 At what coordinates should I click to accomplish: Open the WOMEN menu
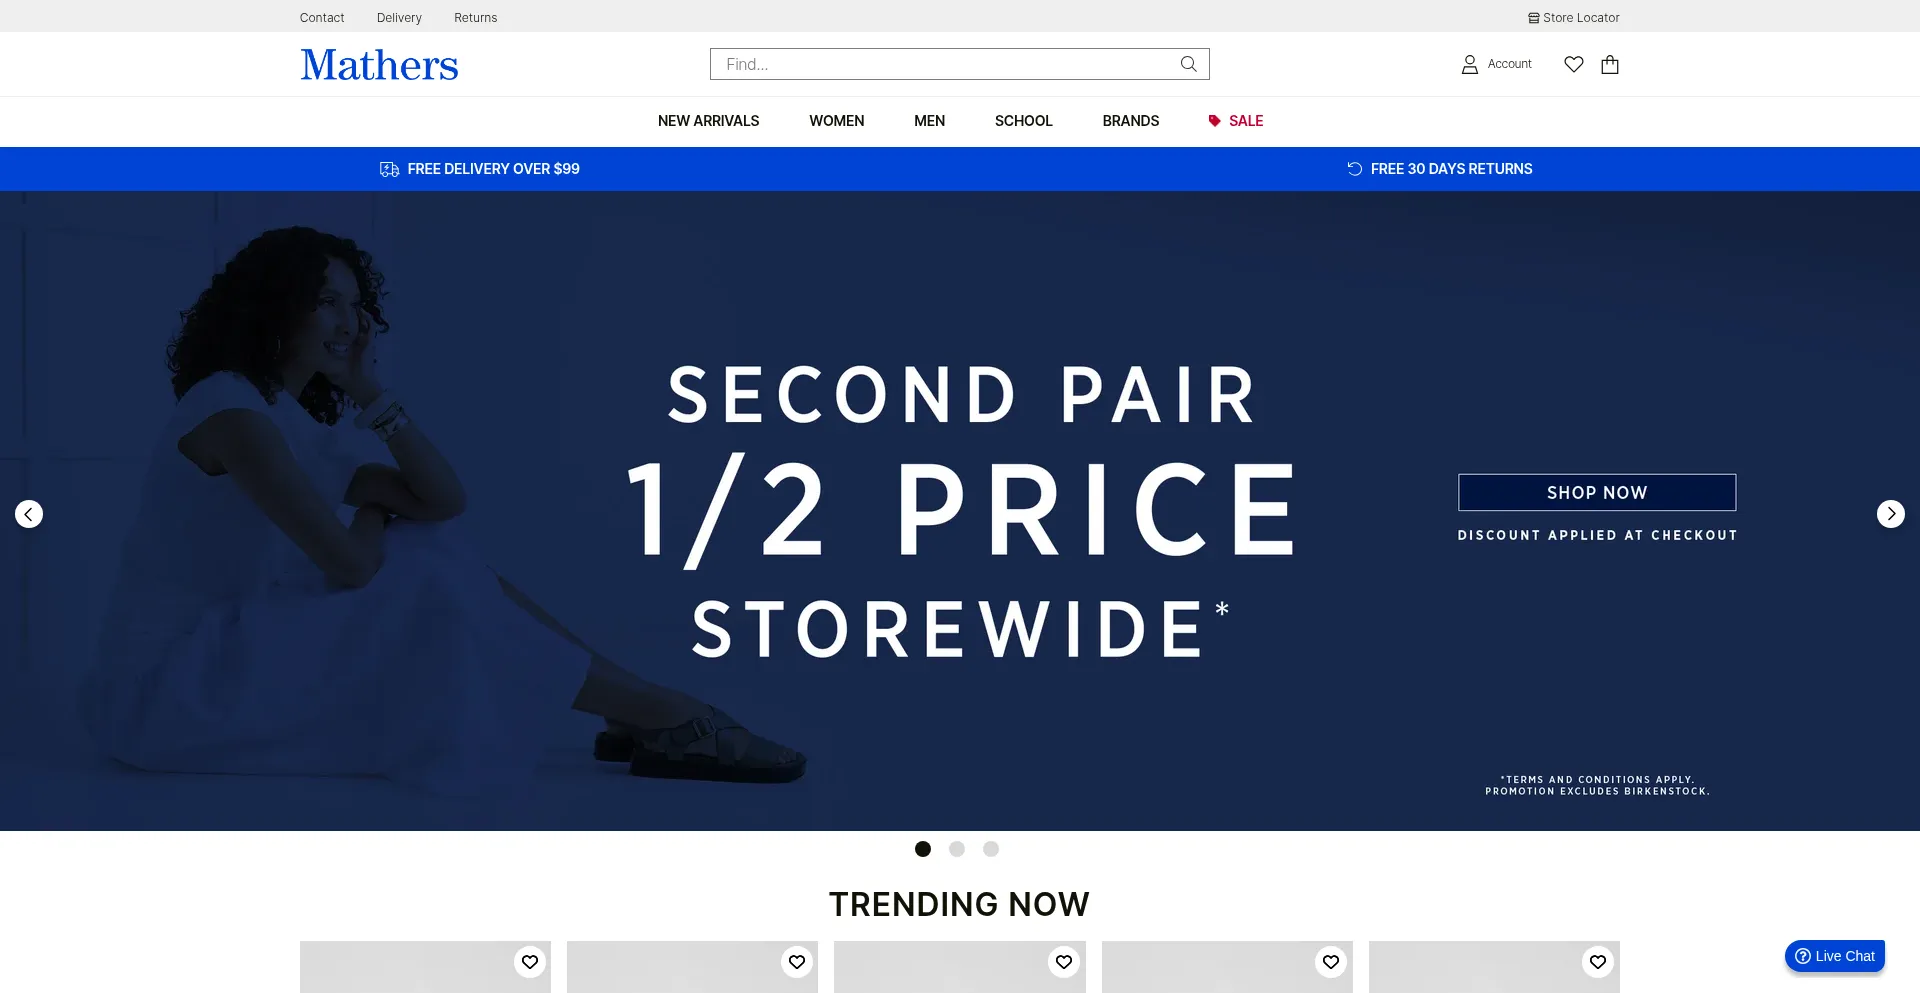coord(837,121)
